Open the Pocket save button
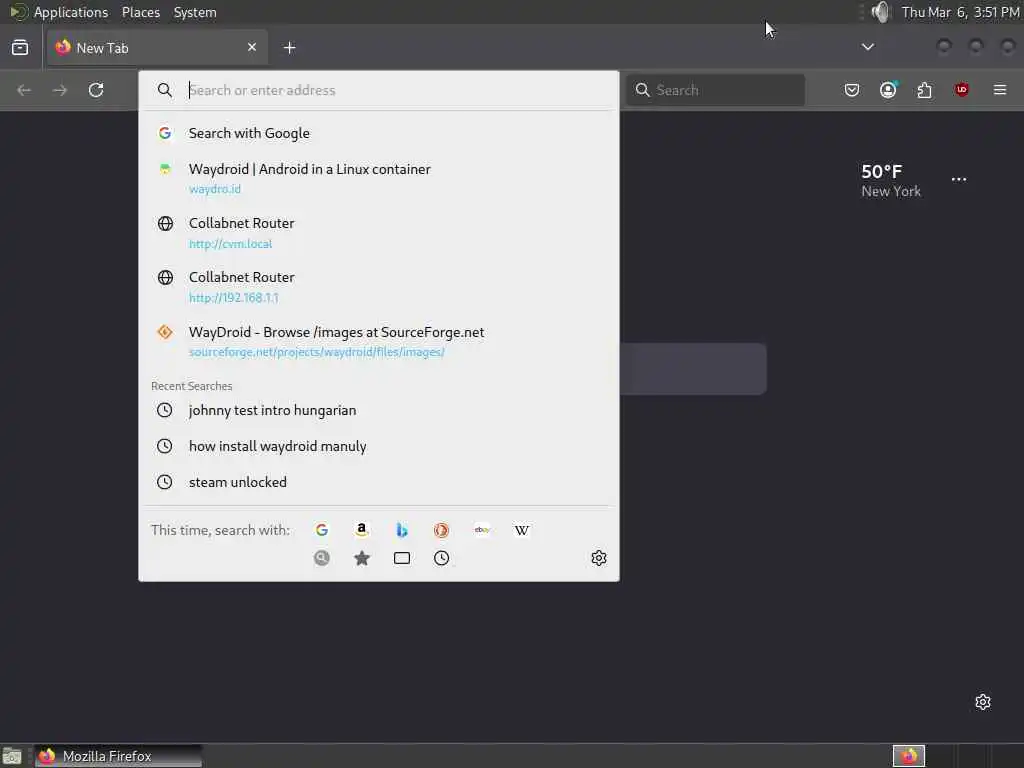Screen dimensions: 1024x768 (x=852, y=90)
